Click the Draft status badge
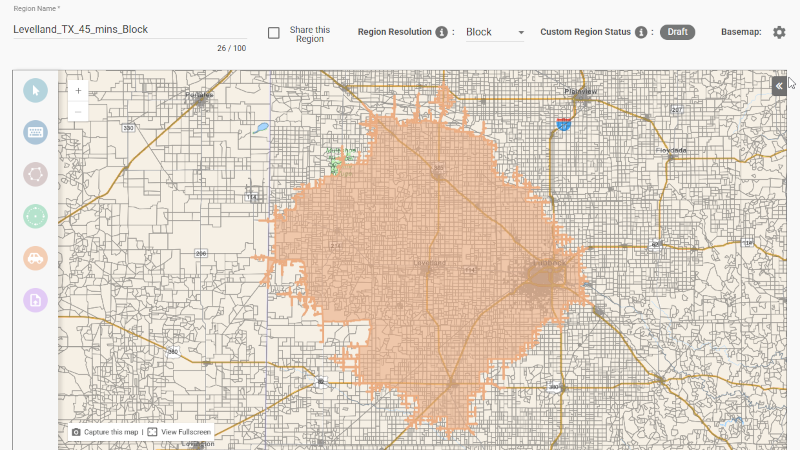The height and width of the screenshot is (450, 800). (x=677, y=32)
